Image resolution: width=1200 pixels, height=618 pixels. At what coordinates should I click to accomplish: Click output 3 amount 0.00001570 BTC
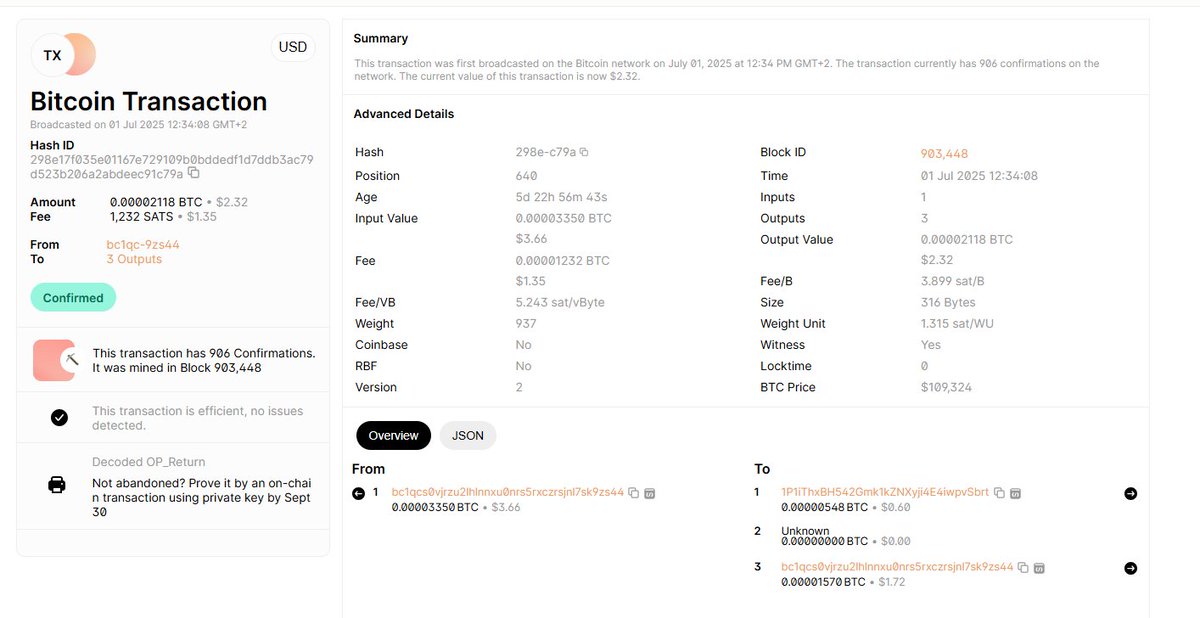click(x=823, y=582)
